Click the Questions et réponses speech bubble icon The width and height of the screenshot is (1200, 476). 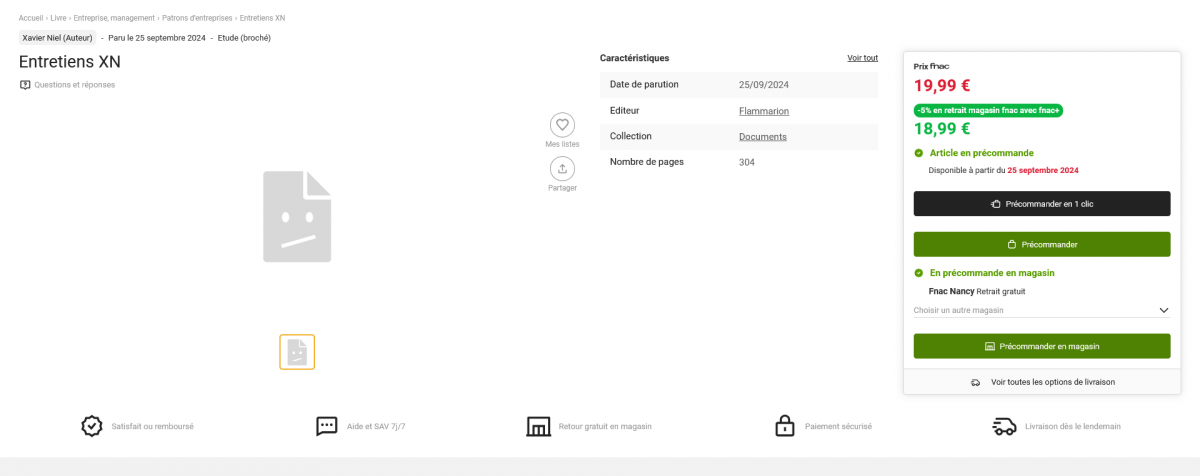[x=25, y=85]
